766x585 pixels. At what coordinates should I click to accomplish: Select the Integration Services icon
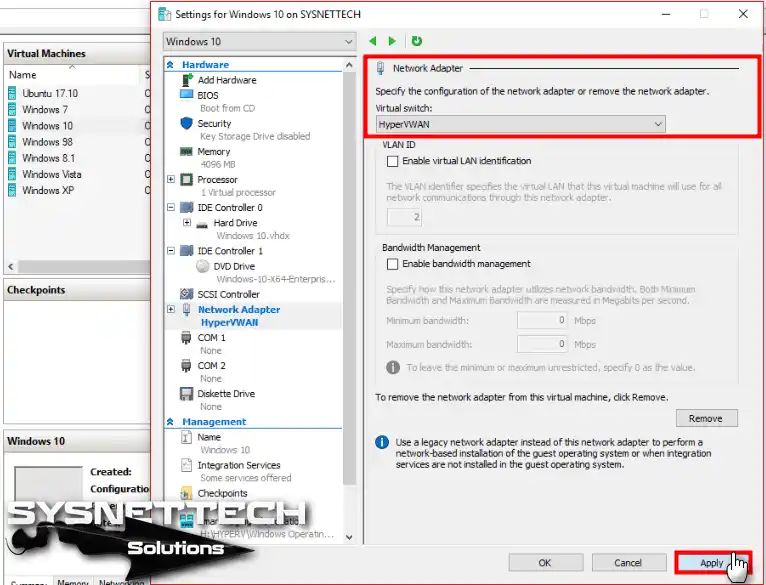186,465
